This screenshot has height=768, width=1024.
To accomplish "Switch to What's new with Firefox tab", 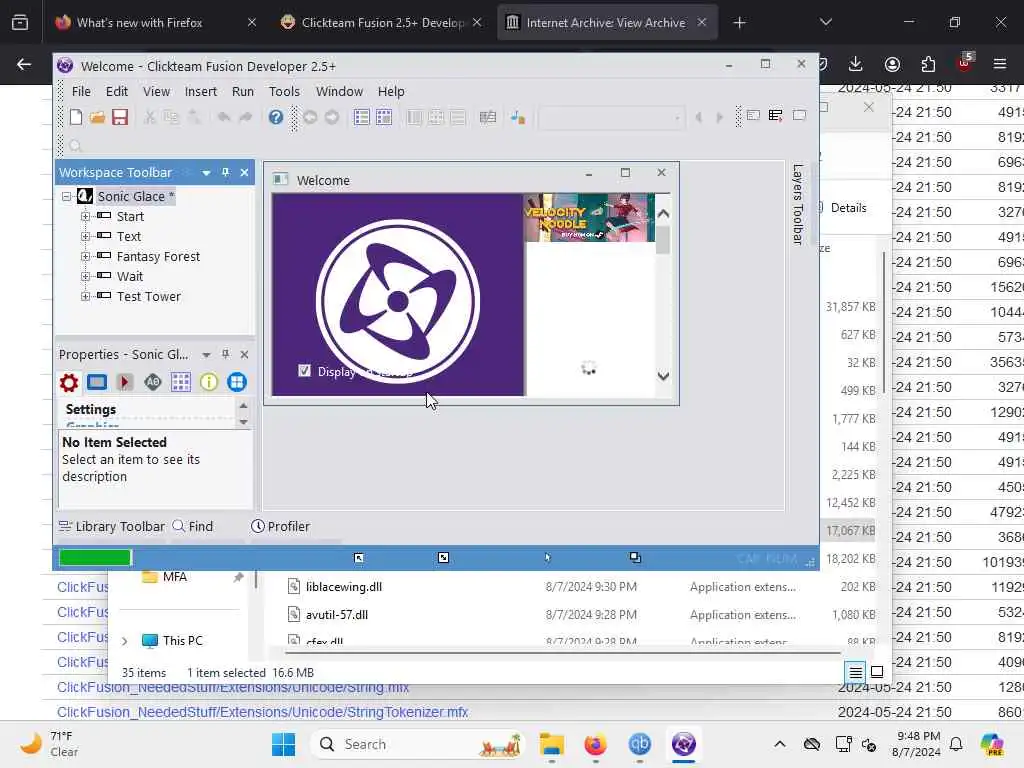I will [x=154, y=22].
